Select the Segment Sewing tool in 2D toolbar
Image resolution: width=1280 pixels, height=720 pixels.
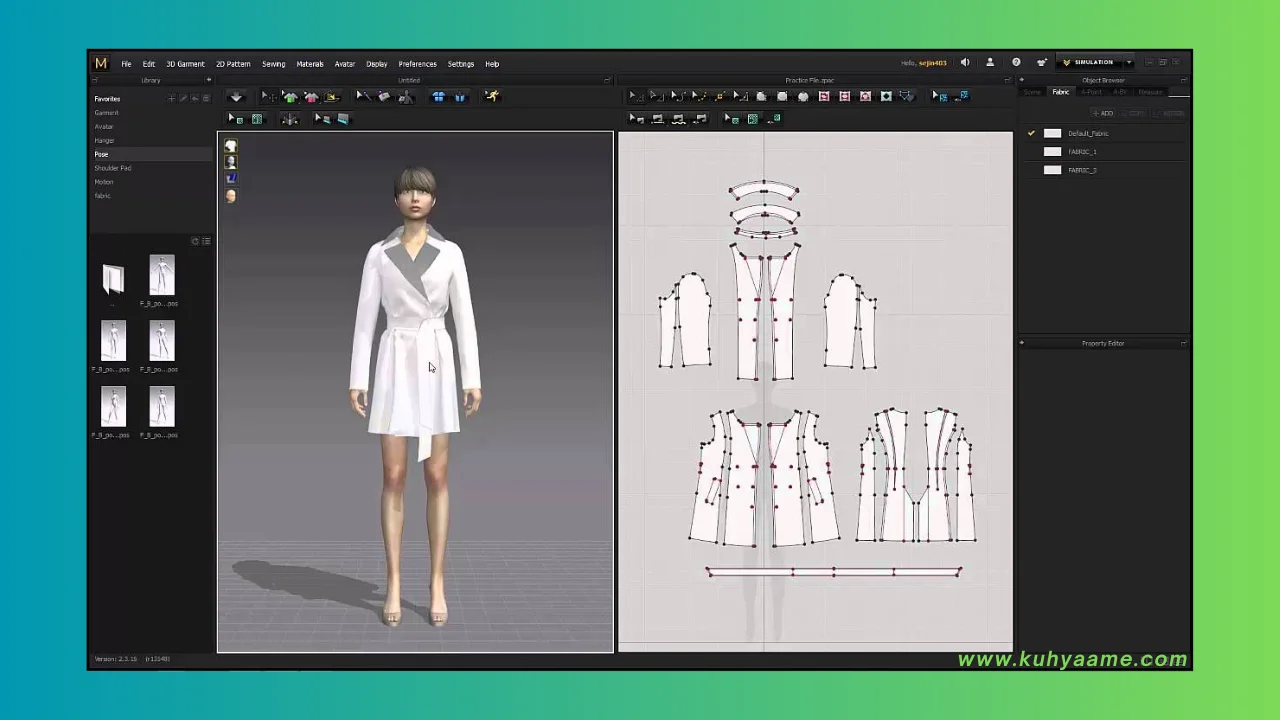pyautogui.click(x=658, y=118)
